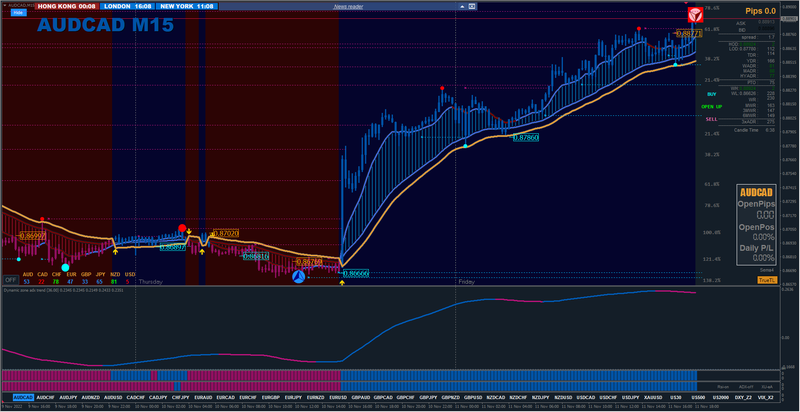This screenshot has width=800, height=412.
Task: Click the AUDCAD trade info panel header
Action: tap(756, 192)
